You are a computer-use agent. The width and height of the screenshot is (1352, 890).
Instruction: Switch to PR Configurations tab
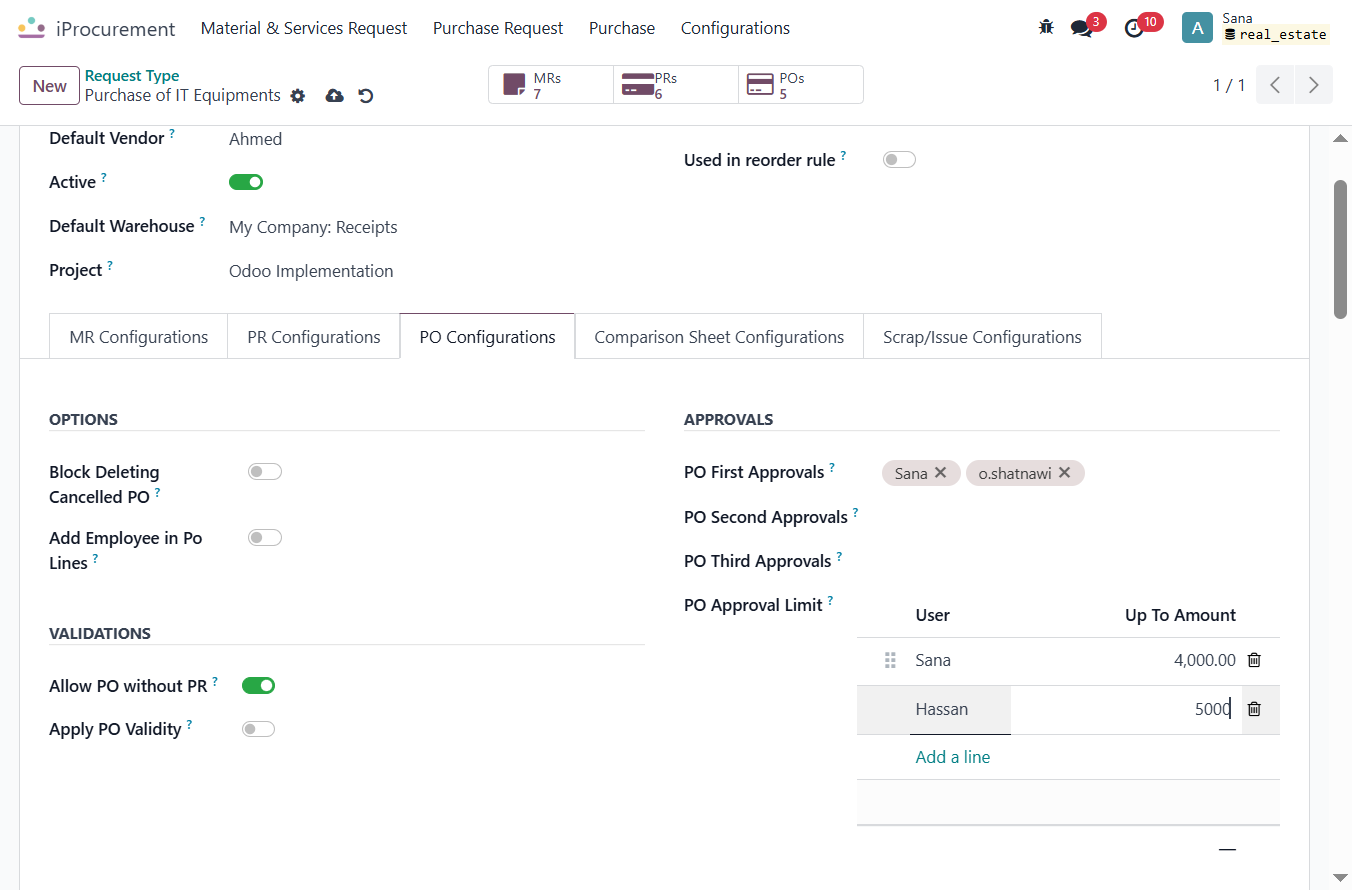314,337
